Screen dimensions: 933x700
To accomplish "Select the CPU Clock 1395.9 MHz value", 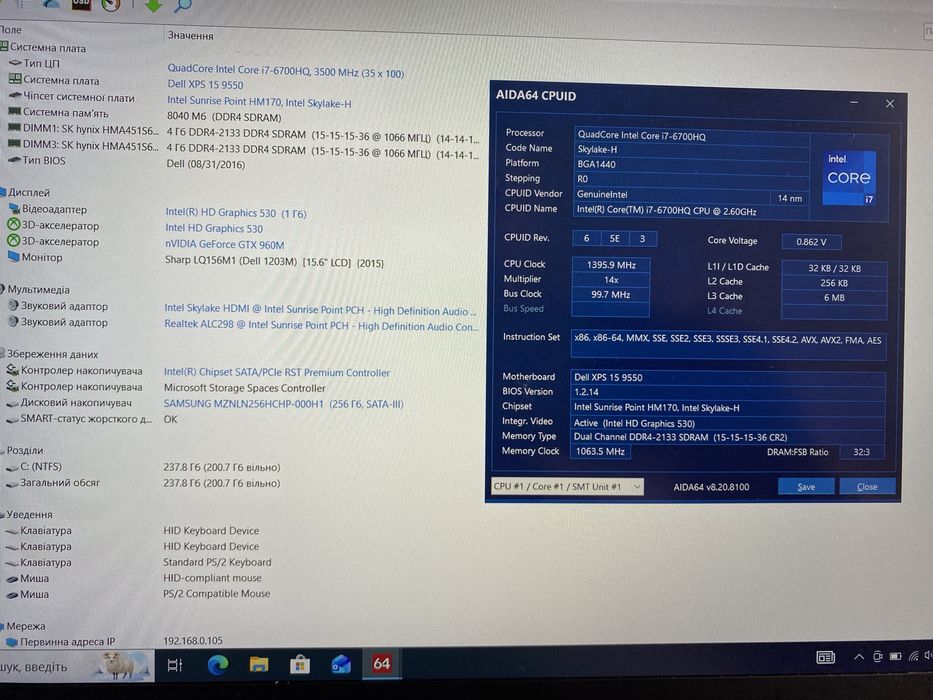I will click(x=611, y=265).
